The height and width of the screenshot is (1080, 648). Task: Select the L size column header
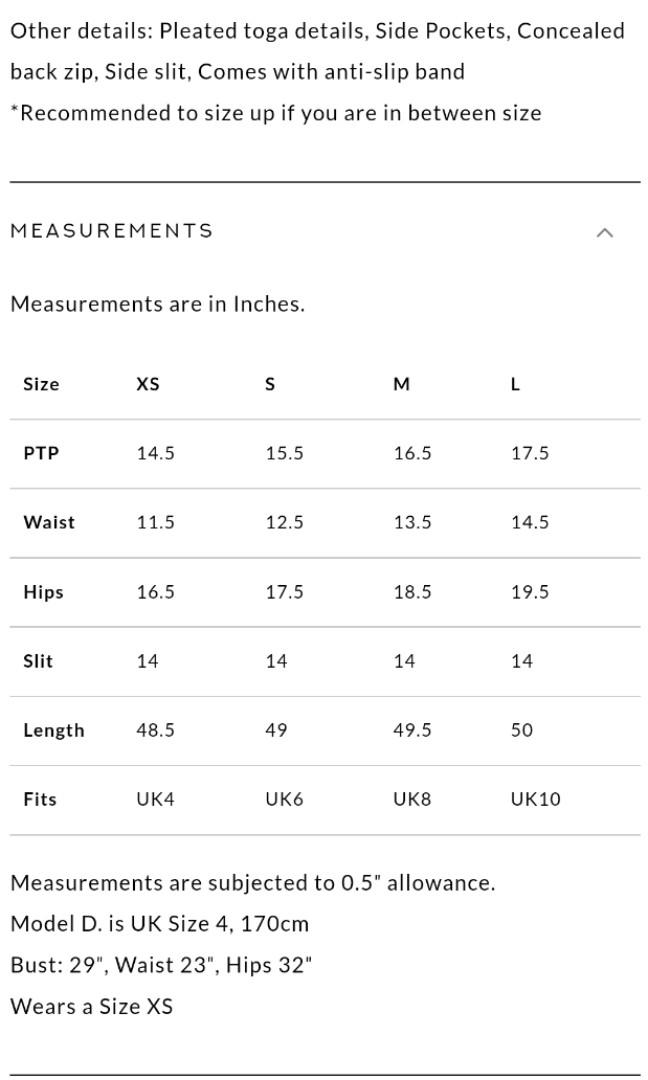515,384
